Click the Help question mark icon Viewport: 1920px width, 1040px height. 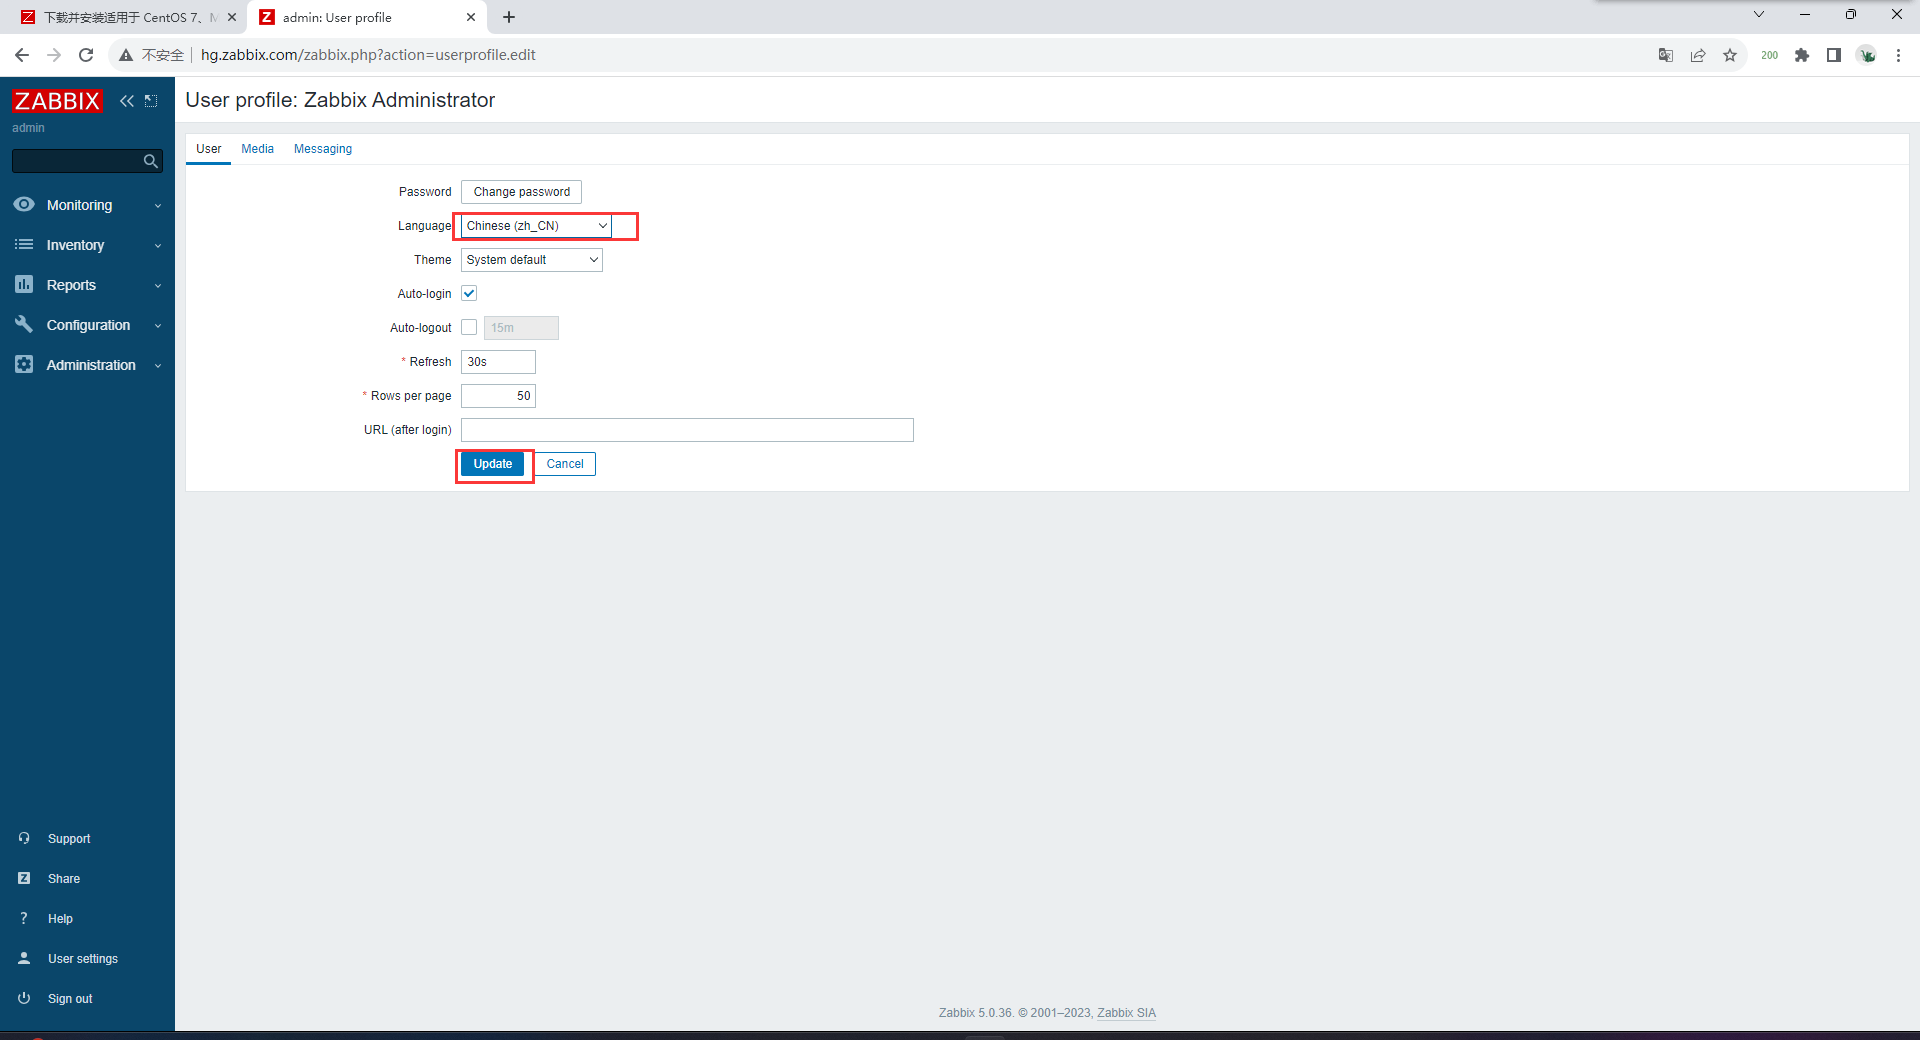tap(24, 918)
